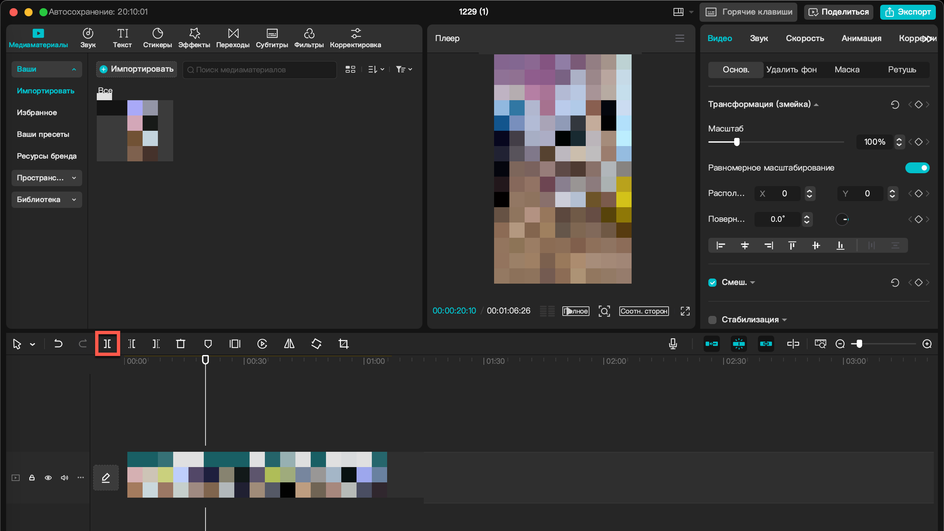Switch to Скорость tab in inspector

(804, 39)
